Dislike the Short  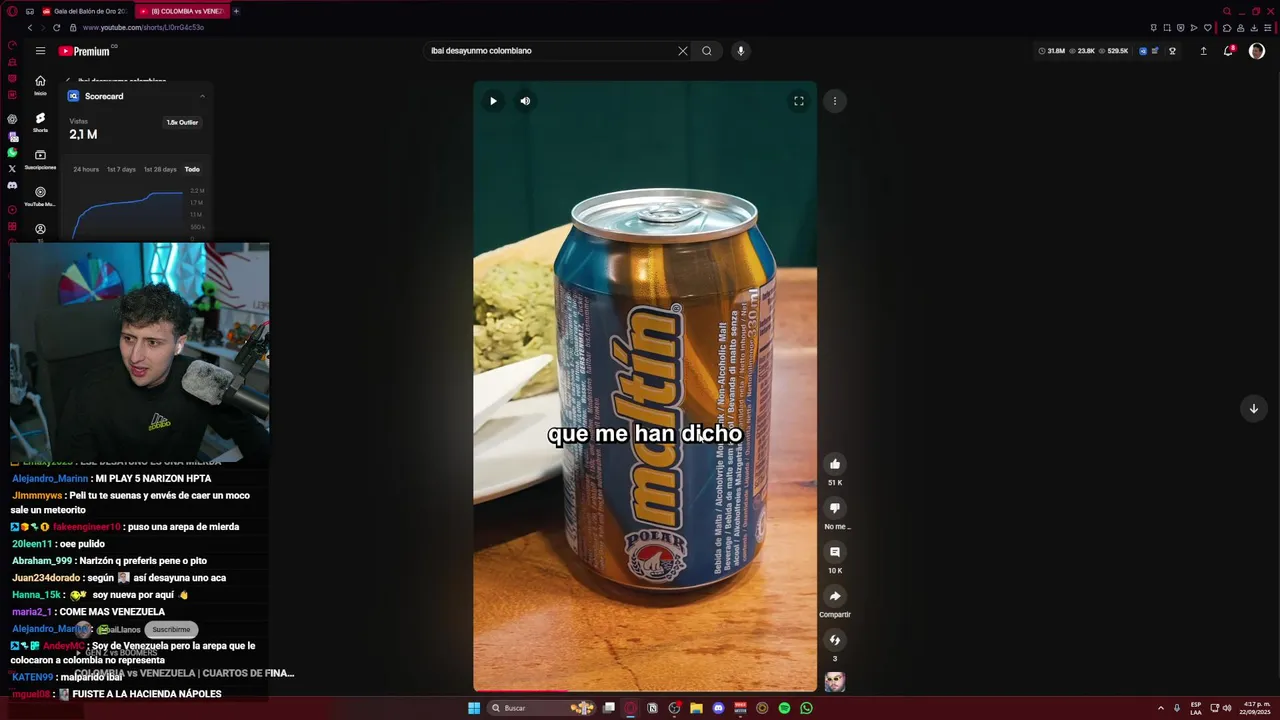(835, 508)
